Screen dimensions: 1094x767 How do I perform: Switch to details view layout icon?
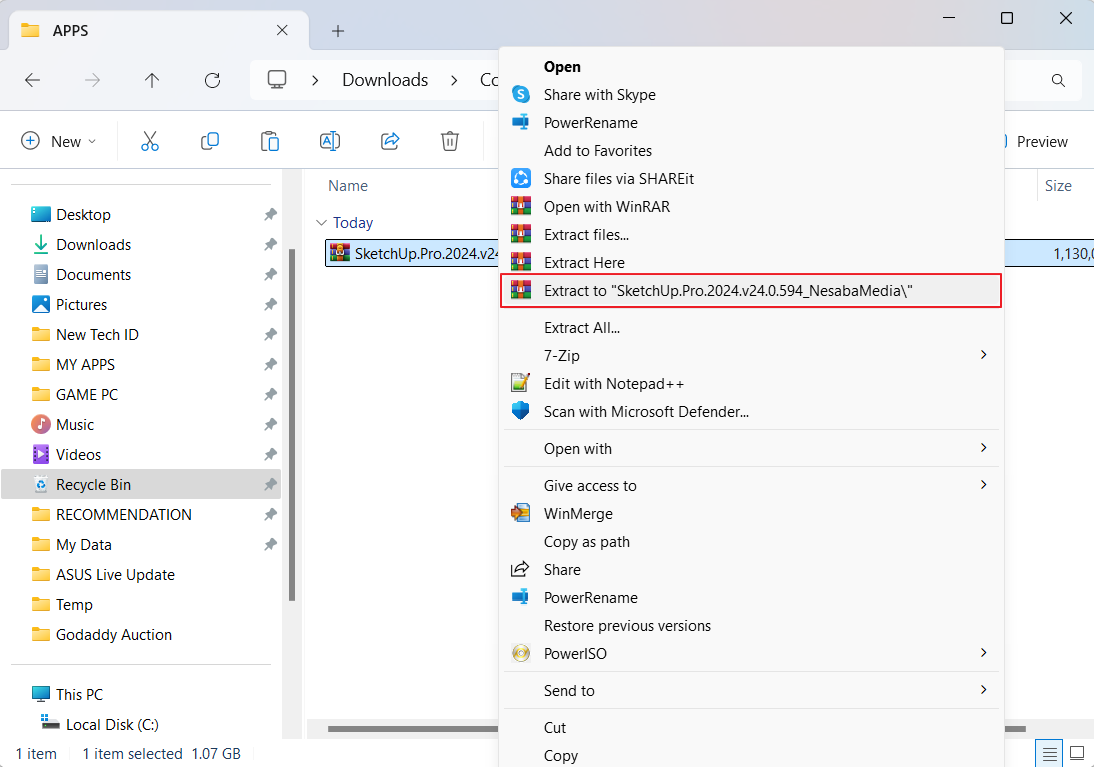(1050, 753)
